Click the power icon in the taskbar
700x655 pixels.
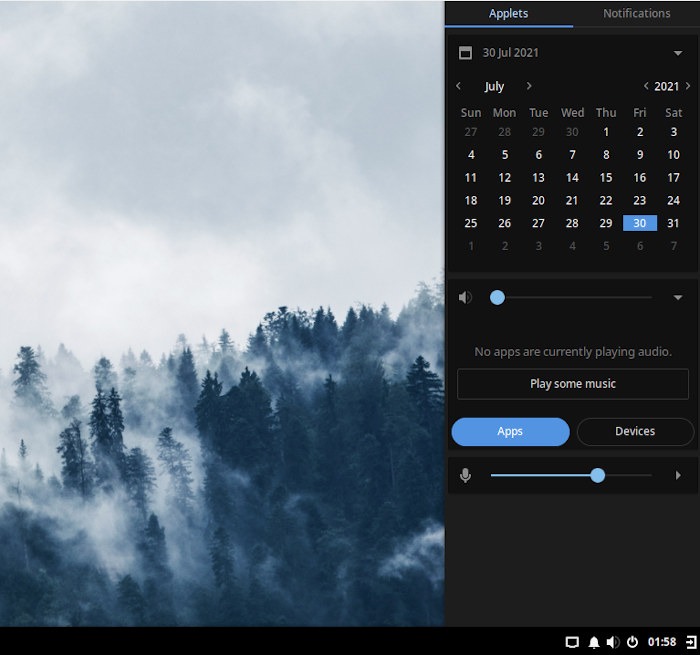tap(632, 642)
